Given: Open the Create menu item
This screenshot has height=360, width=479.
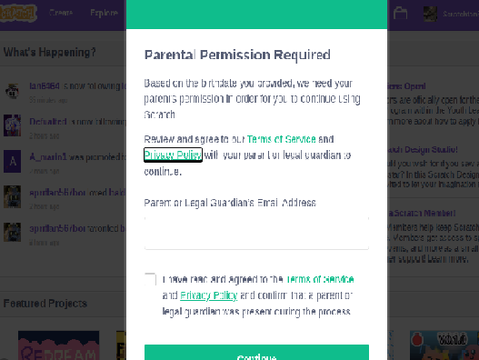Looking at the screenshot, I should pos(61,13).
